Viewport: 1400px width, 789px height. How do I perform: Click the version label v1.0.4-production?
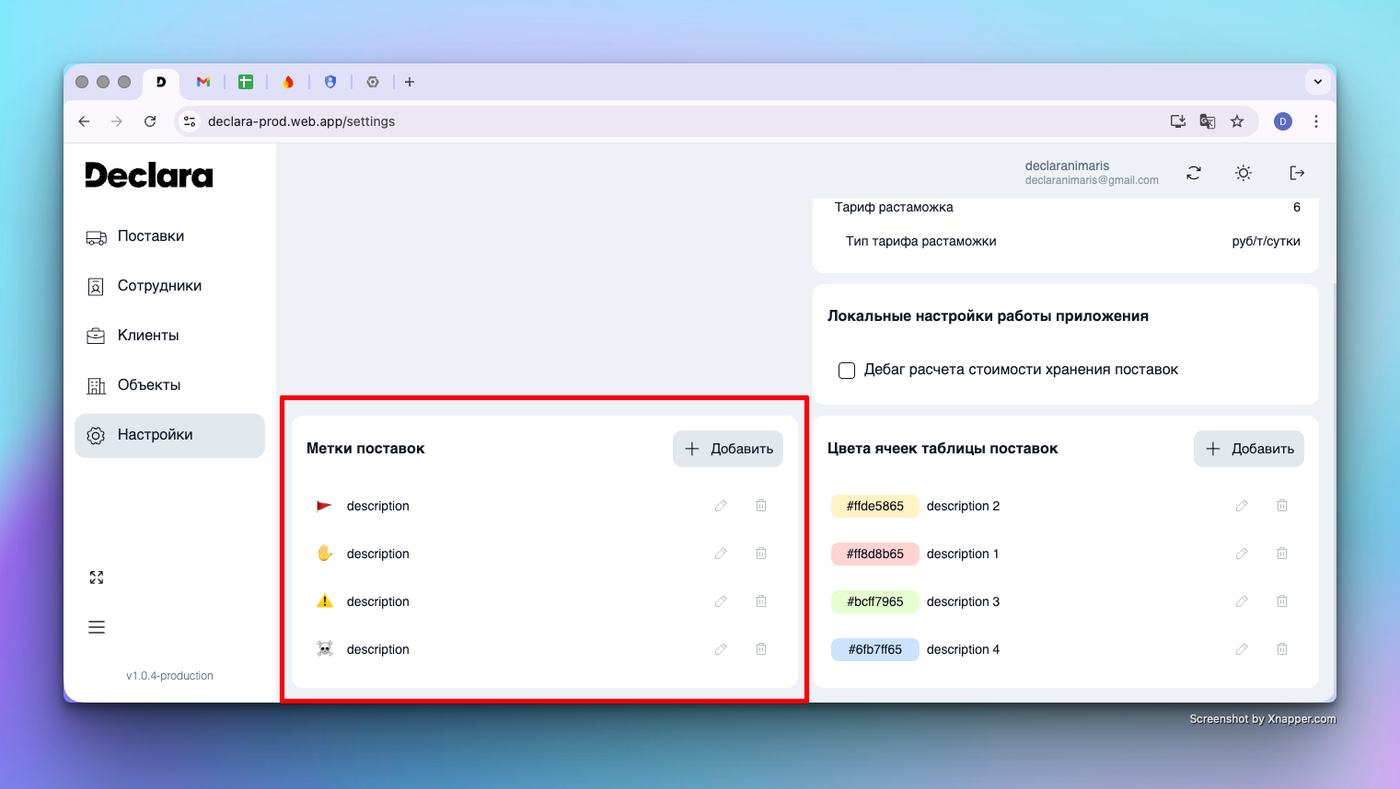(170, 676)
